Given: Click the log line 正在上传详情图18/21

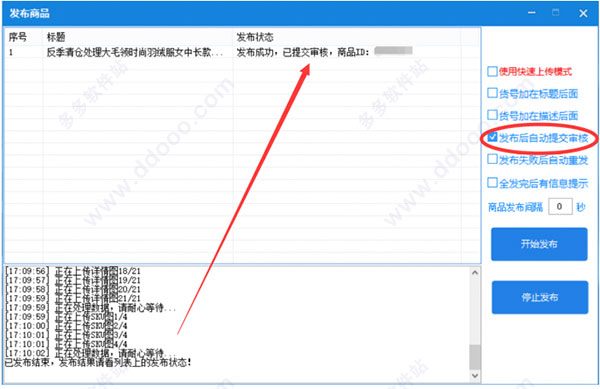Looking at the screenshot, I should (x=73, y=271).
